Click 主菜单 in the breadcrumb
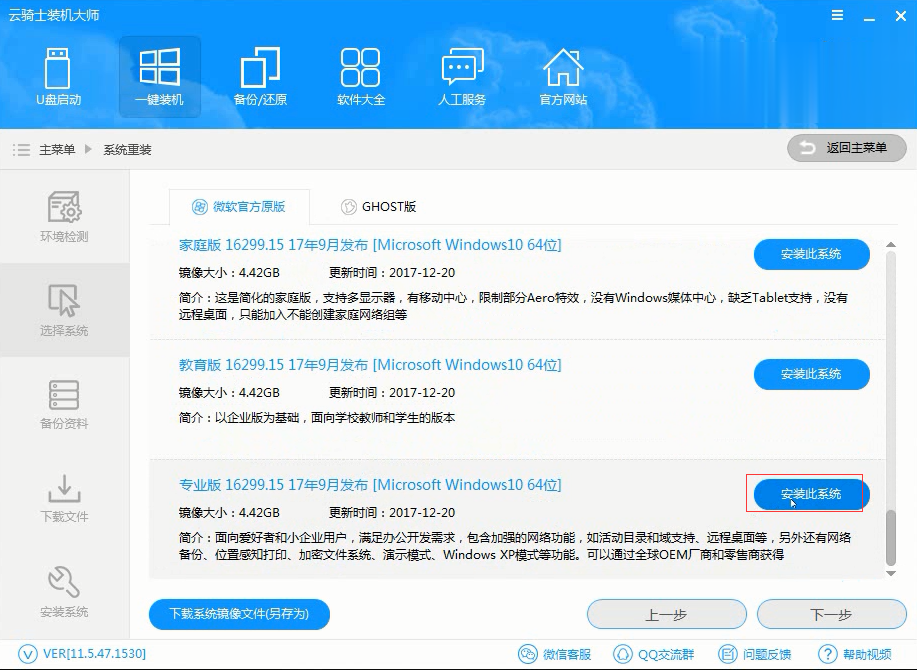Image resolution: width=917 pixels, height=670 pixels. click(x=57, y=150)
